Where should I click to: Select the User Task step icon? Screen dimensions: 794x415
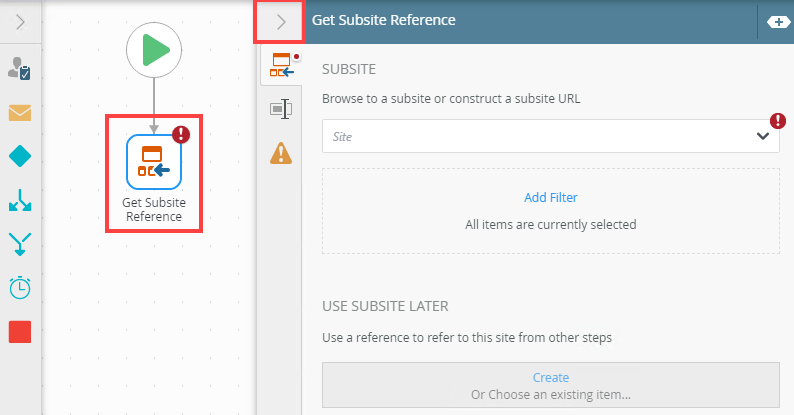click(x=20, y=69)
